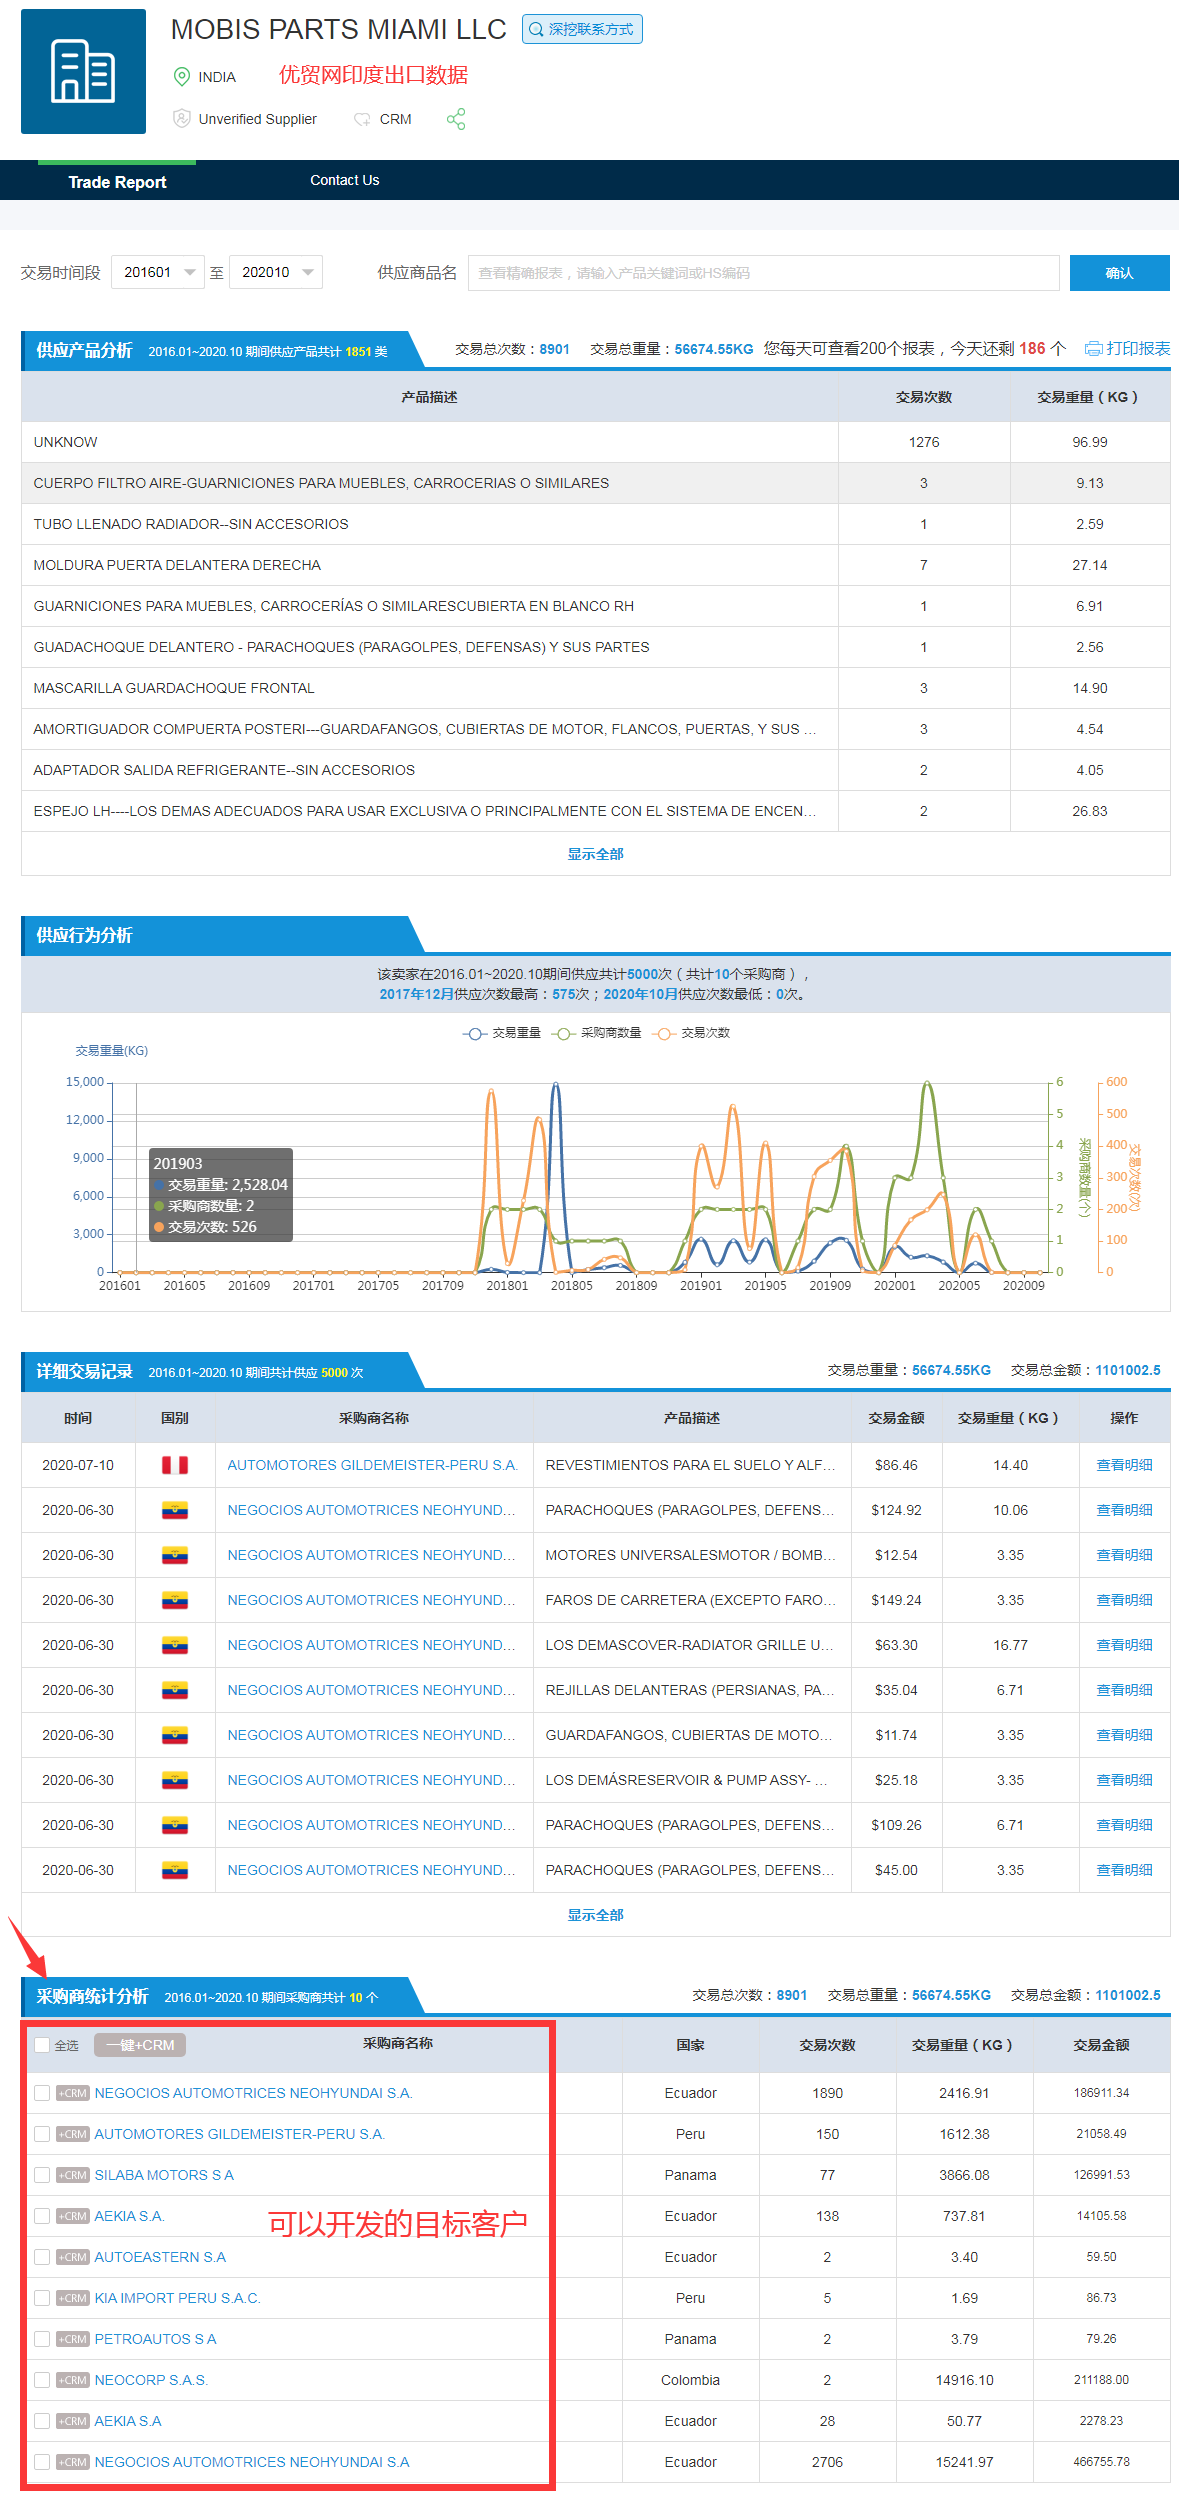The height and width of the screenshot is (2497, 1179).
Task: Check the 全选 select-all checkbox
Action: 42,2045
